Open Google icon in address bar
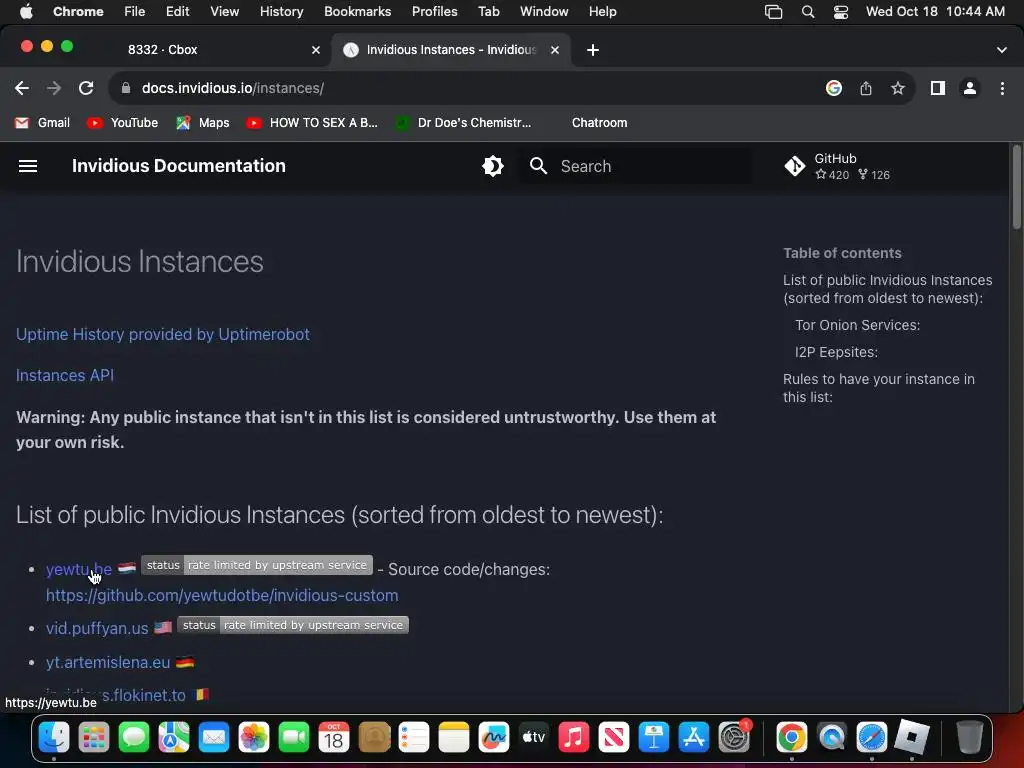 pos(834,88)
